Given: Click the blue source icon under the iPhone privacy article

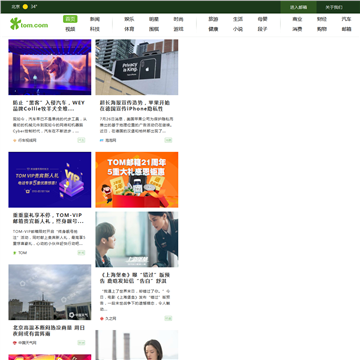Looking at the screenshot, I should pyautogui.click(x=102, y=141).
